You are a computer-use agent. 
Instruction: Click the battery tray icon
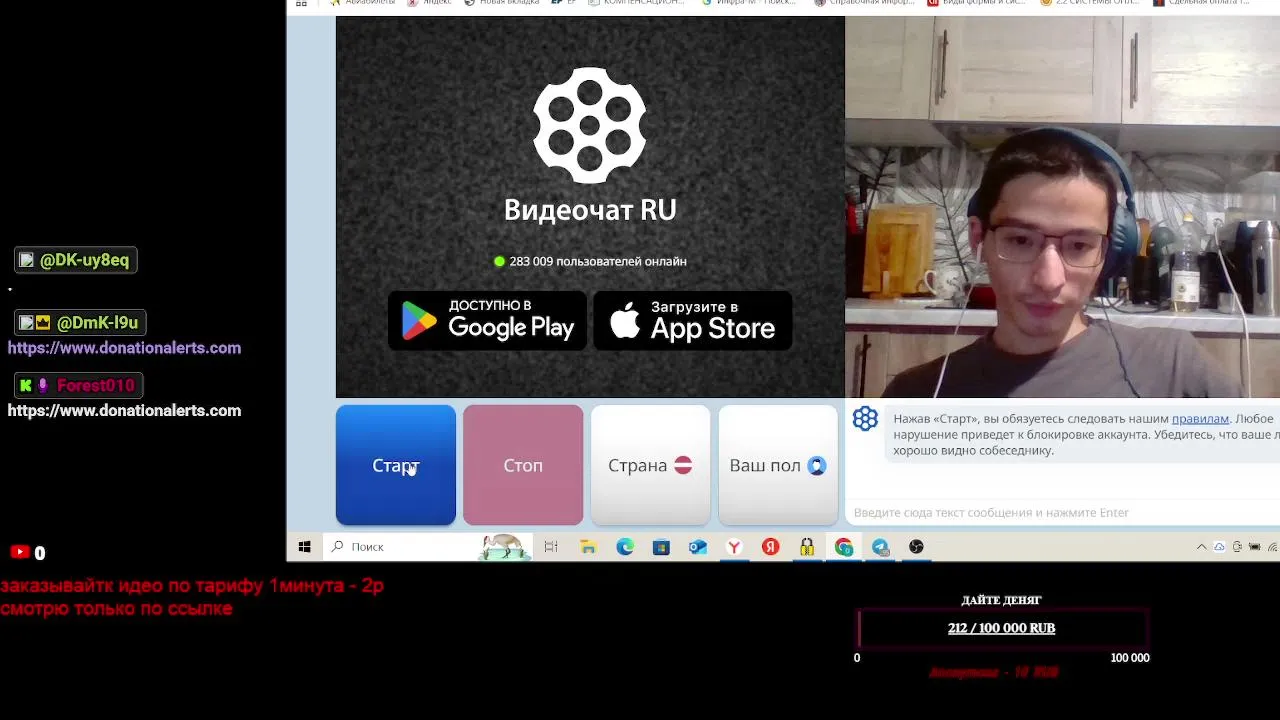tap(1255, 547)
